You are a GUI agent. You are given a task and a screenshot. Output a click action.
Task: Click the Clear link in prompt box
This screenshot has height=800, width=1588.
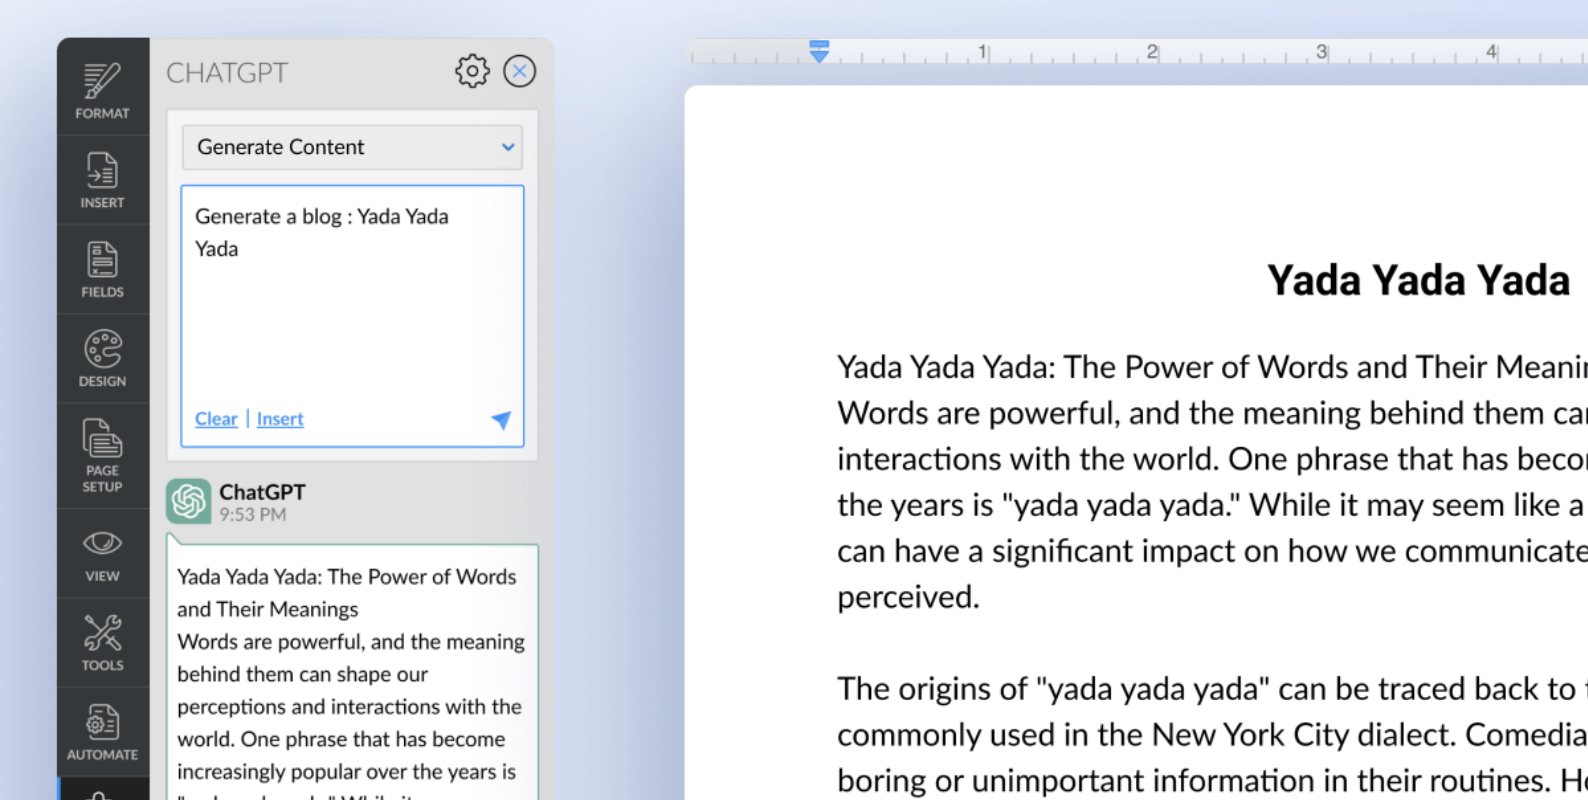tap(216, 419)
